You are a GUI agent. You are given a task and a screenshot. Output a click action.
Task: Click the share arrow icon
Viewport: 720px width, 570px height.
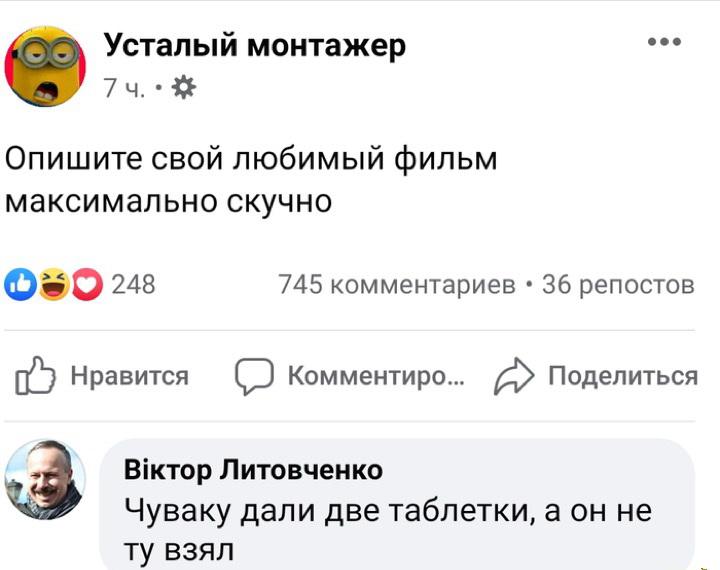click(x=515, y=376)
